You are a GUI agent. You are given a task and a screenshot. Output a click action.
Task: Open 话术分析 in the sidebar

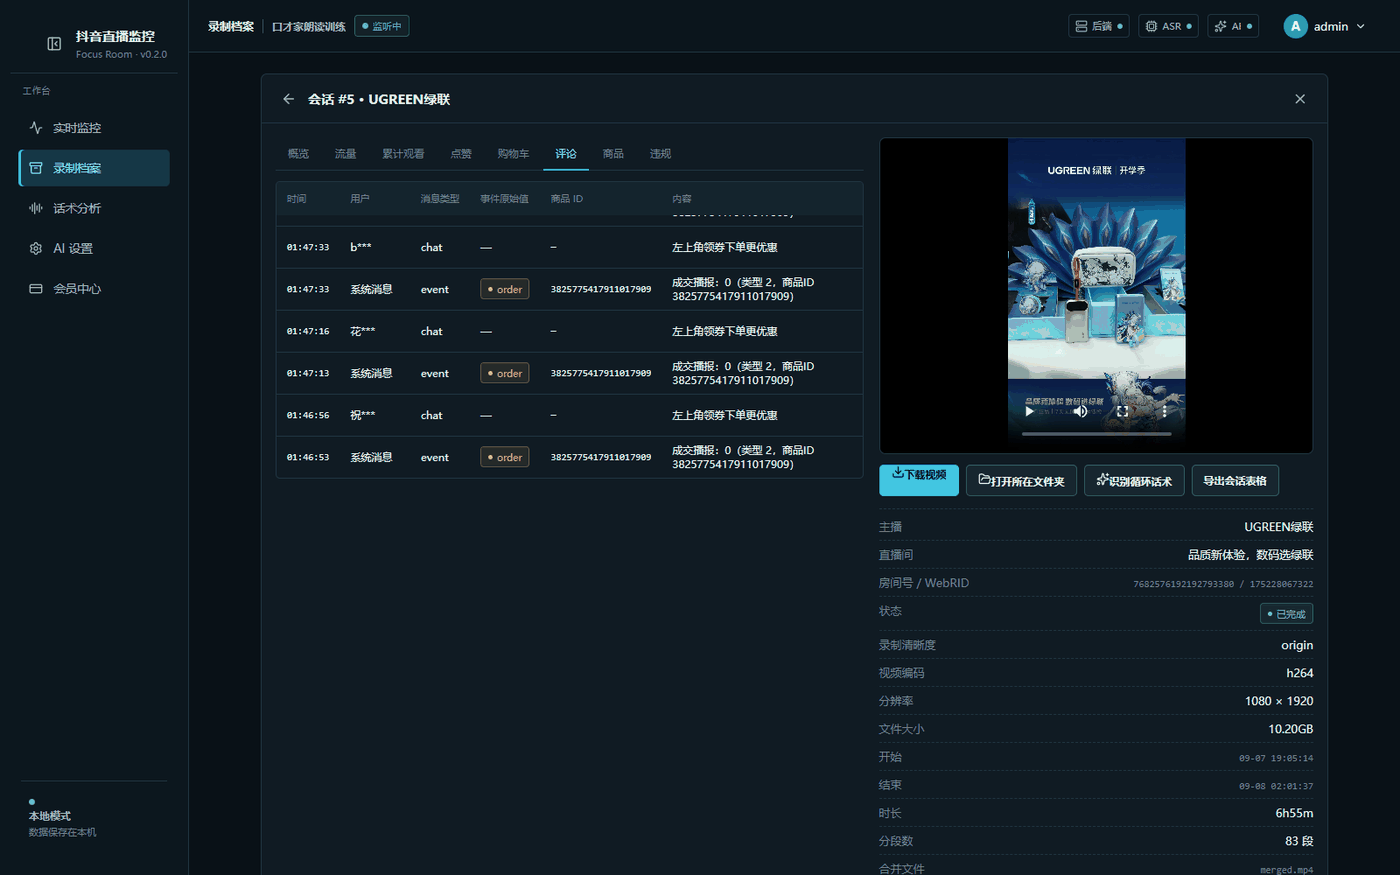[94, 208]
